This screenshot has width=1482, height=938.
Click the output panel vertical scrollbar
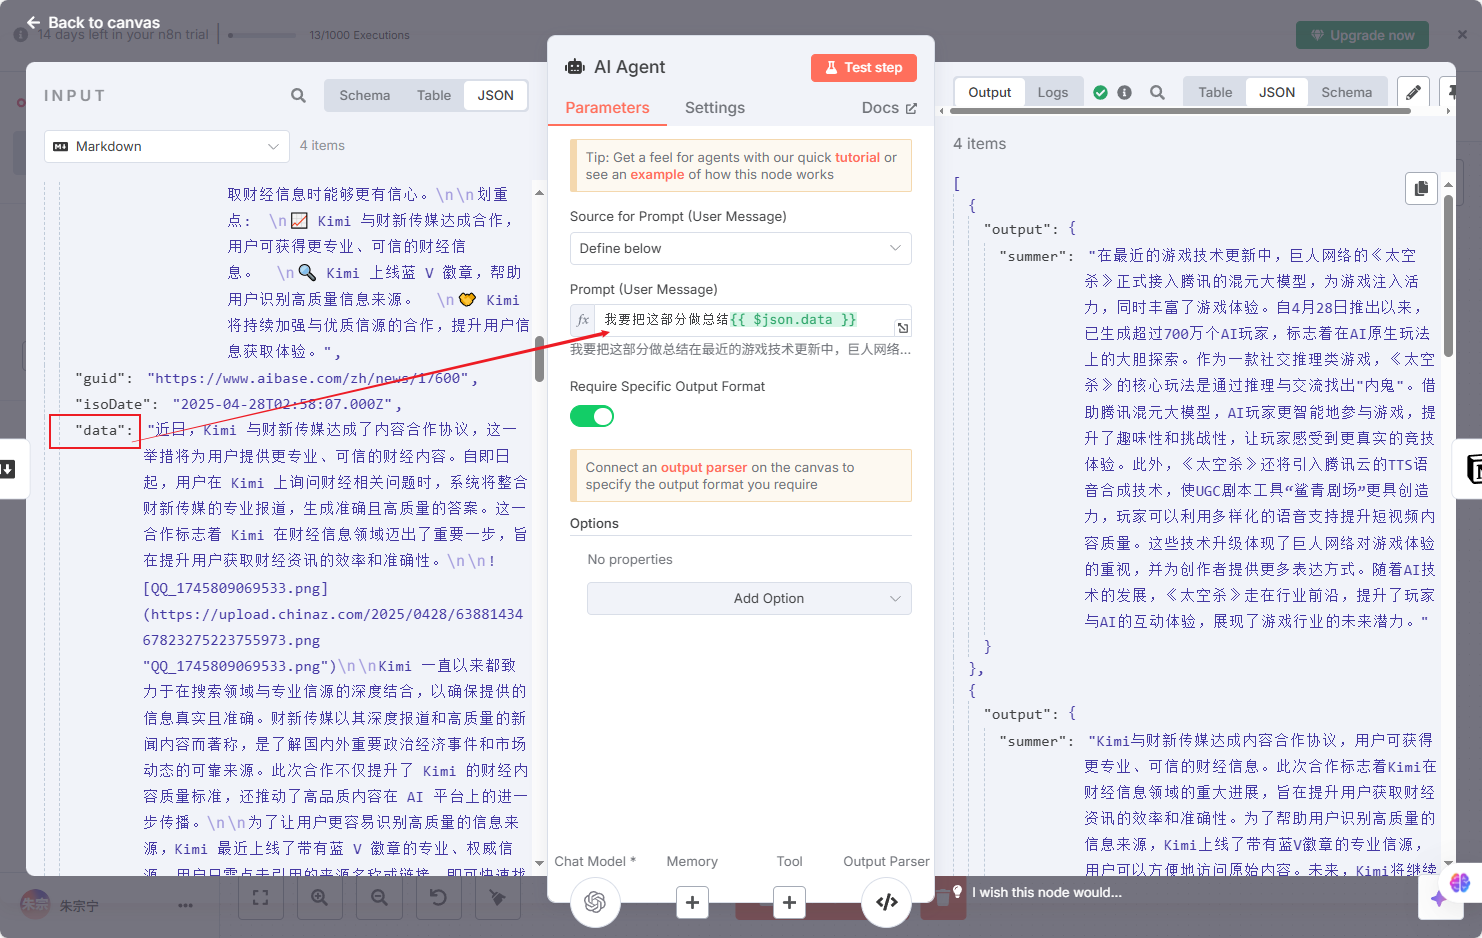1448,275
